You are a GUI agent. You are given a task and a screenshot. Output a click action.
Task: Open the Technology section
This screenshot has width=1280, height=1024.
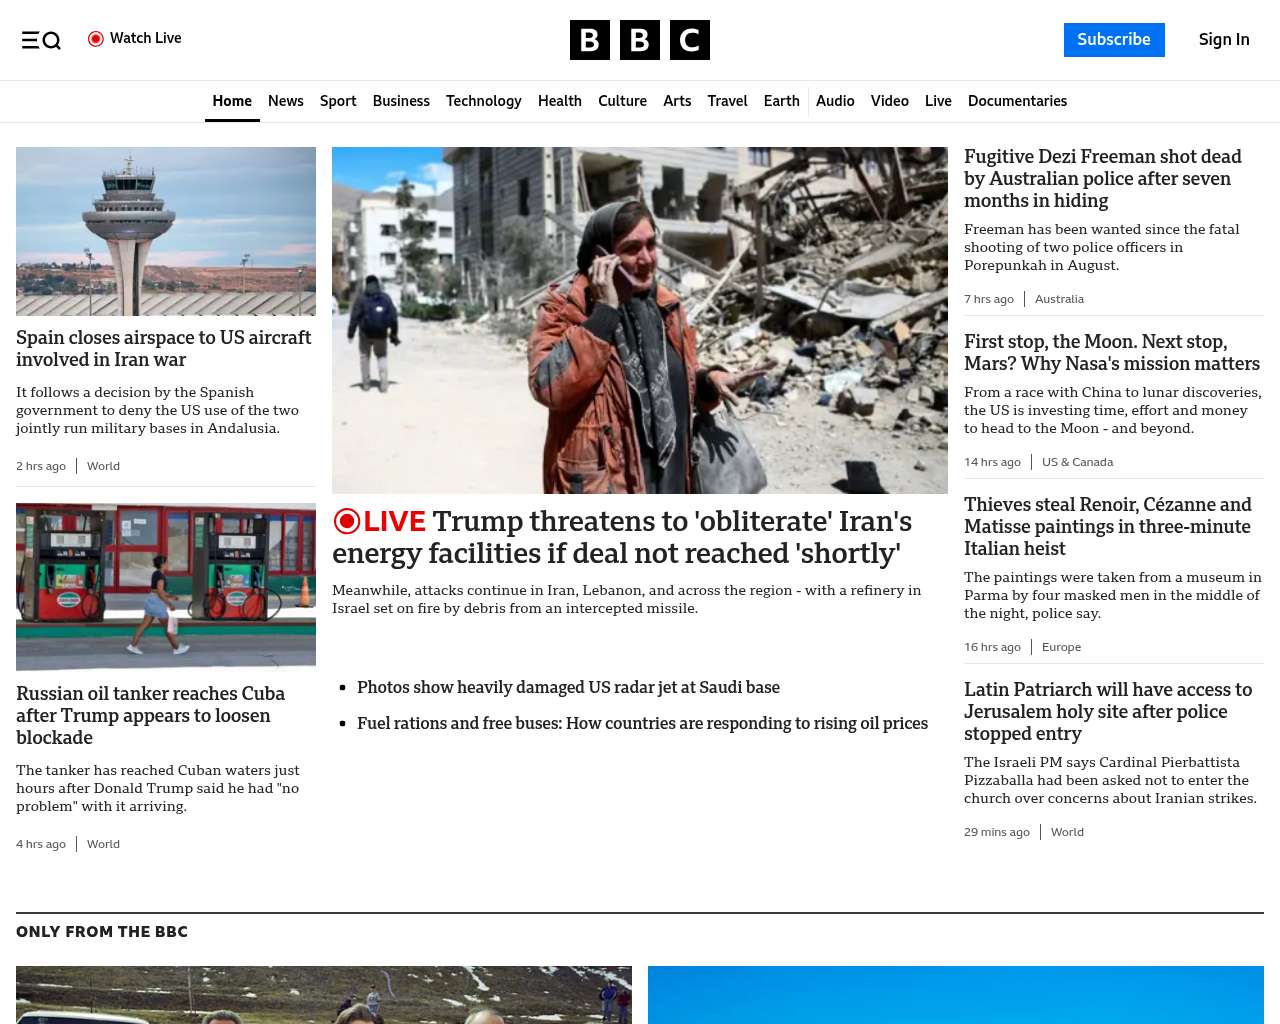[484, 101]
